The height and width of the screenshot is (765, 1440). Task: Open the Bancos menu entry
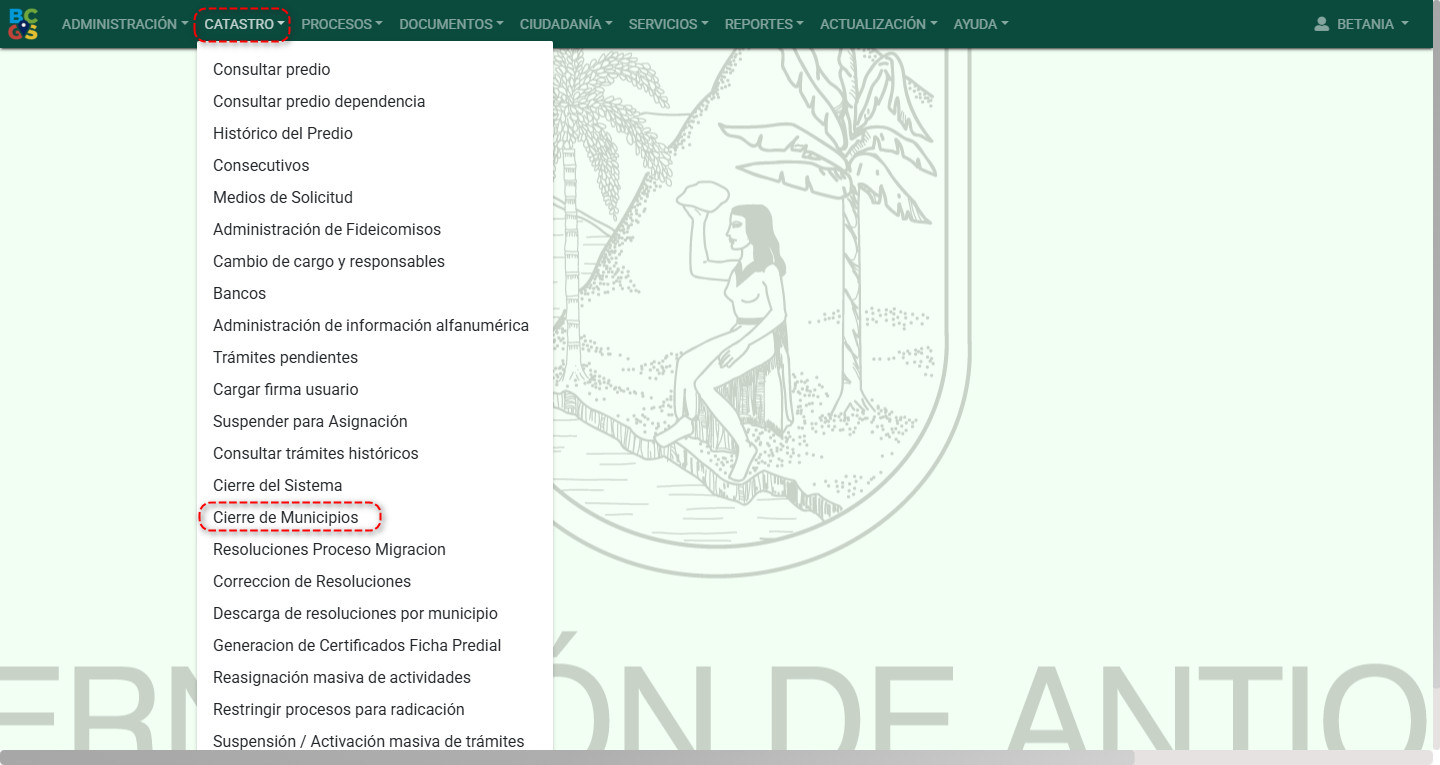pos(375,293)
